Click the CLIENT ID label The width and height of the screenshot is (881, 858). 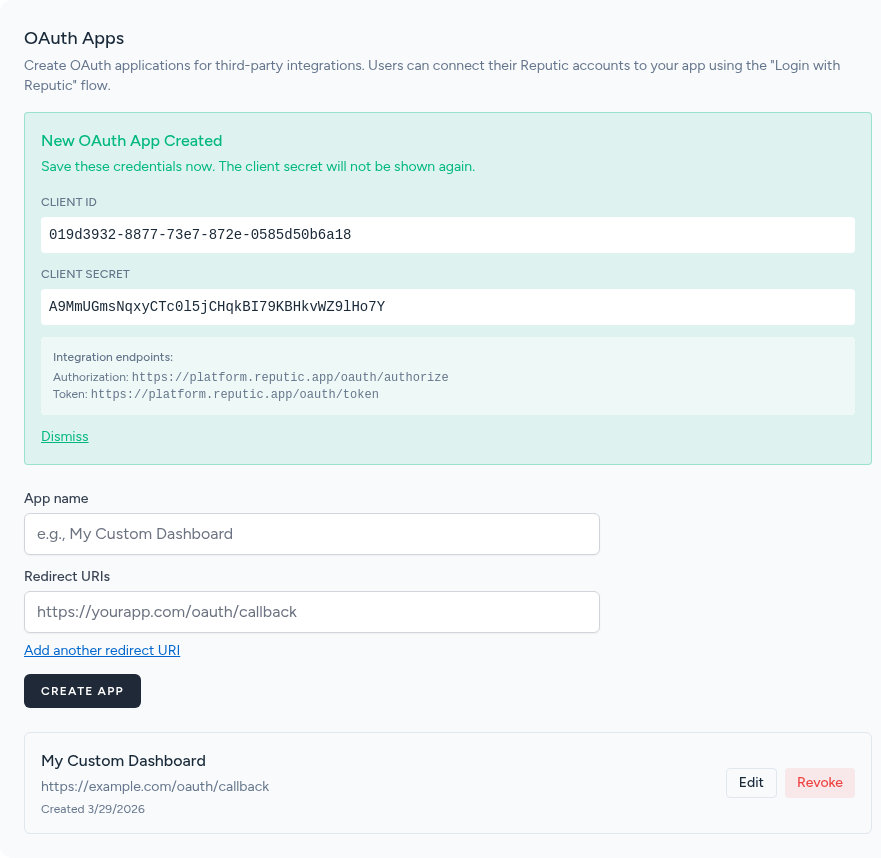tap(68, 201)
